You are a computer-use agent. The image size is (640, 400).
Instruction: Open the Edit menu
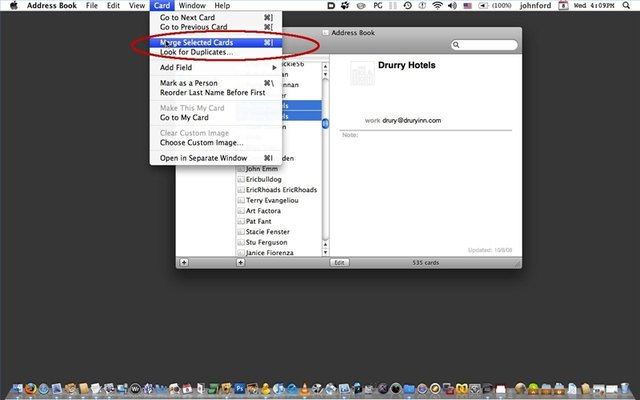click(113, 5)
